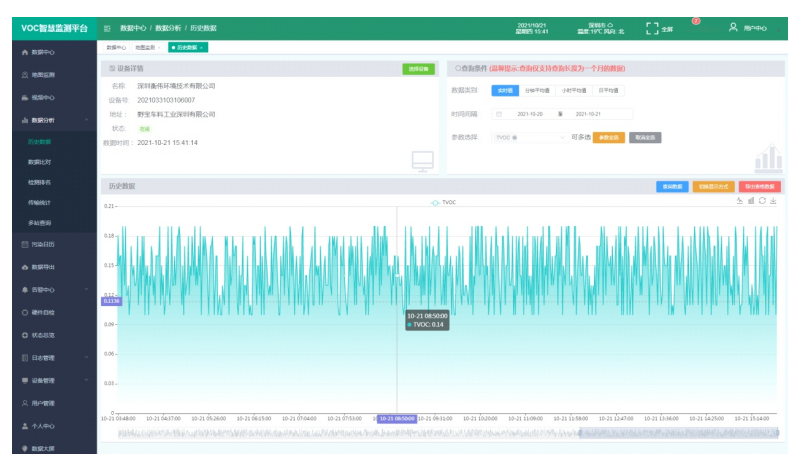Image resolution: width=803 pixels, height=467 pixels.
Task: Click the weather info in header
Action: (x=601, y=28)
